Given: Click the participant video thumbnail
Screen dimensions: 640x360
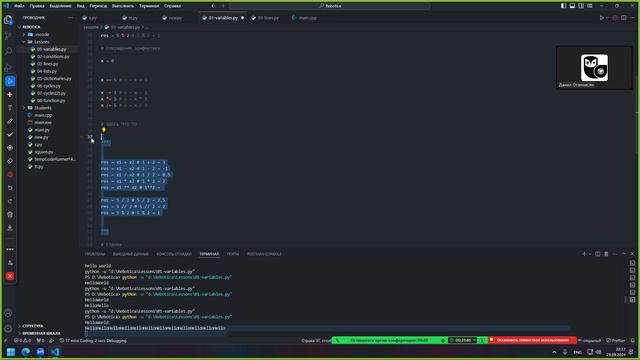Looking at the screenshot, I should coord(594,67).
